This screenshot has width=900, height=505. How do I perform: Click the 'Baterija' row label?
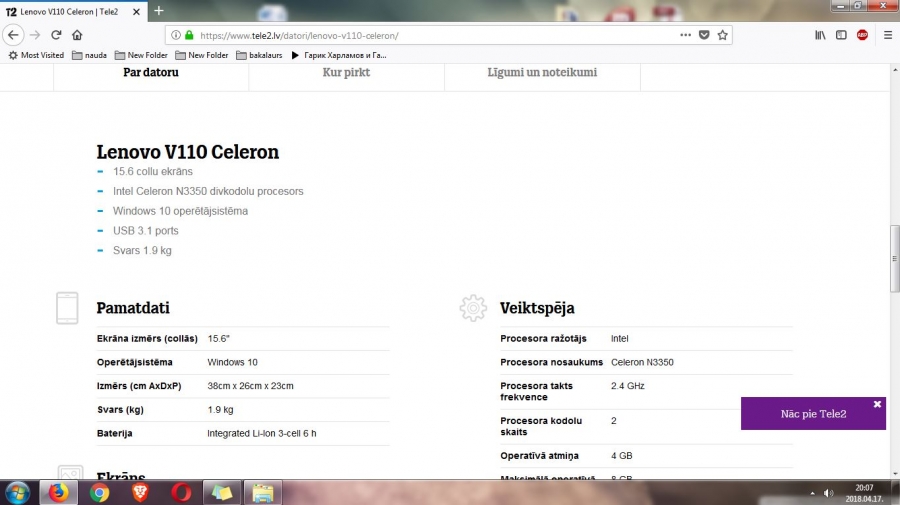click(114, 433)
